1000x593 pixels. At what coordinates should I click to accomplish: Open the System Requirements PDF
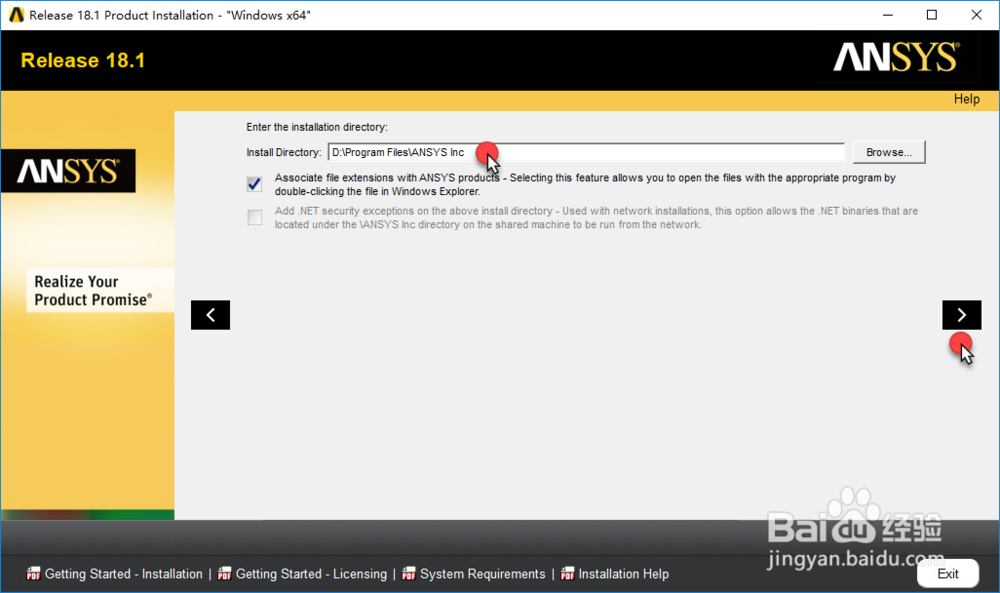(473, 574)
